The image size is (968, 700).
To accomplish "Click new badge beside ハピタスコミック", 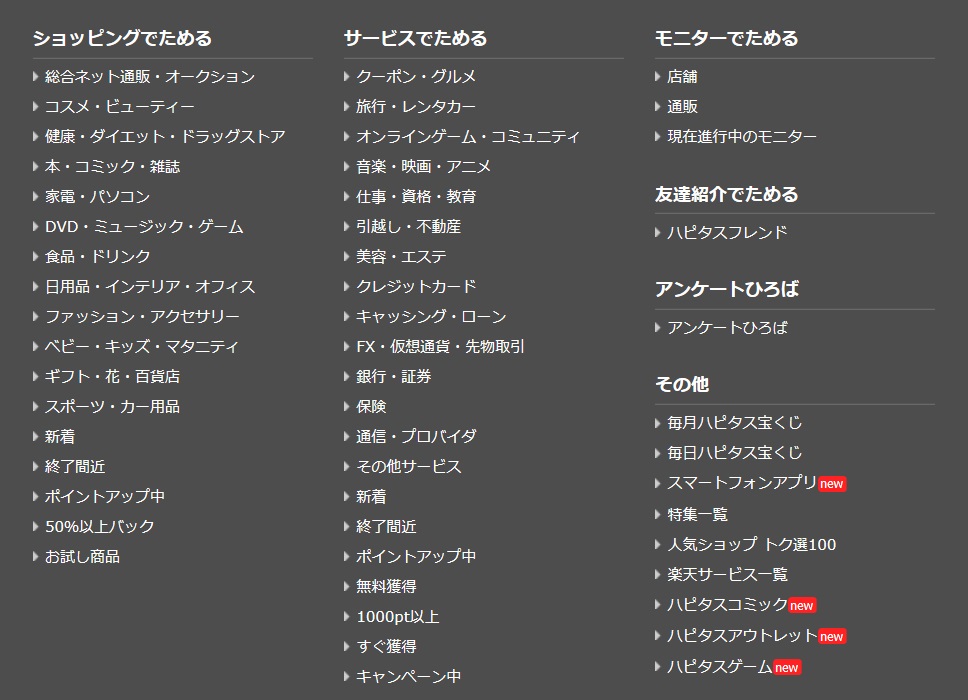I will [x=802, y=606].
